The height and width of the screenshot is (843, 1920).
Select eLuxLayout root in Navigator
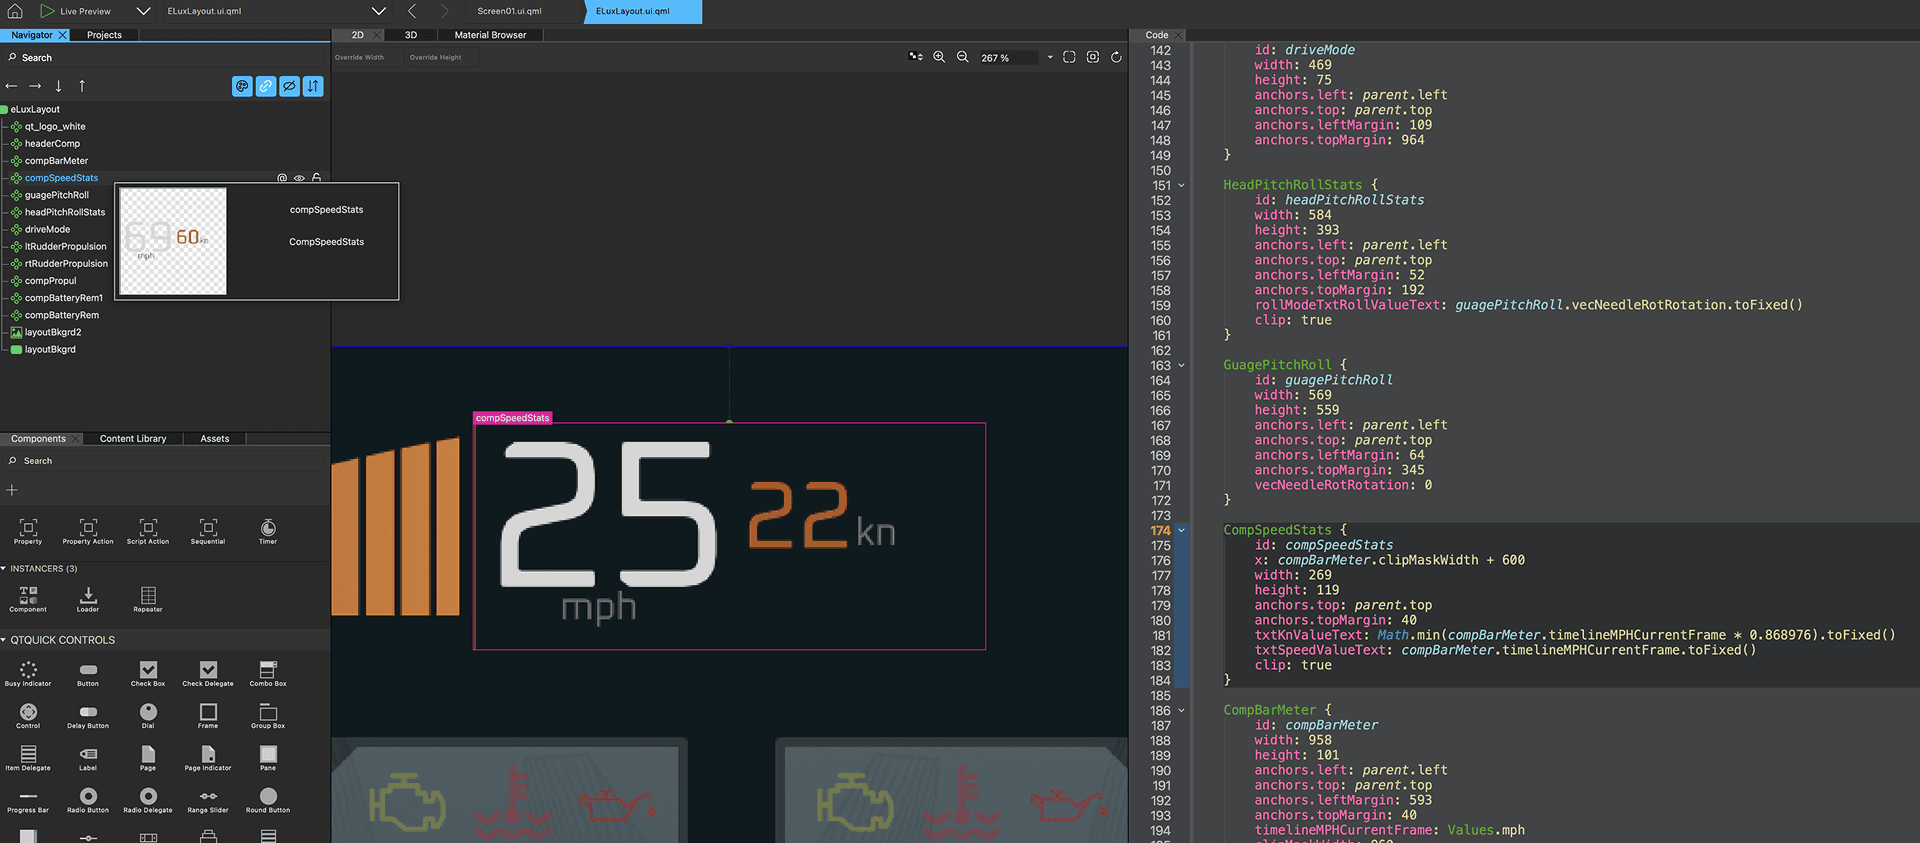pyautogui.click(x=35, y=110)
